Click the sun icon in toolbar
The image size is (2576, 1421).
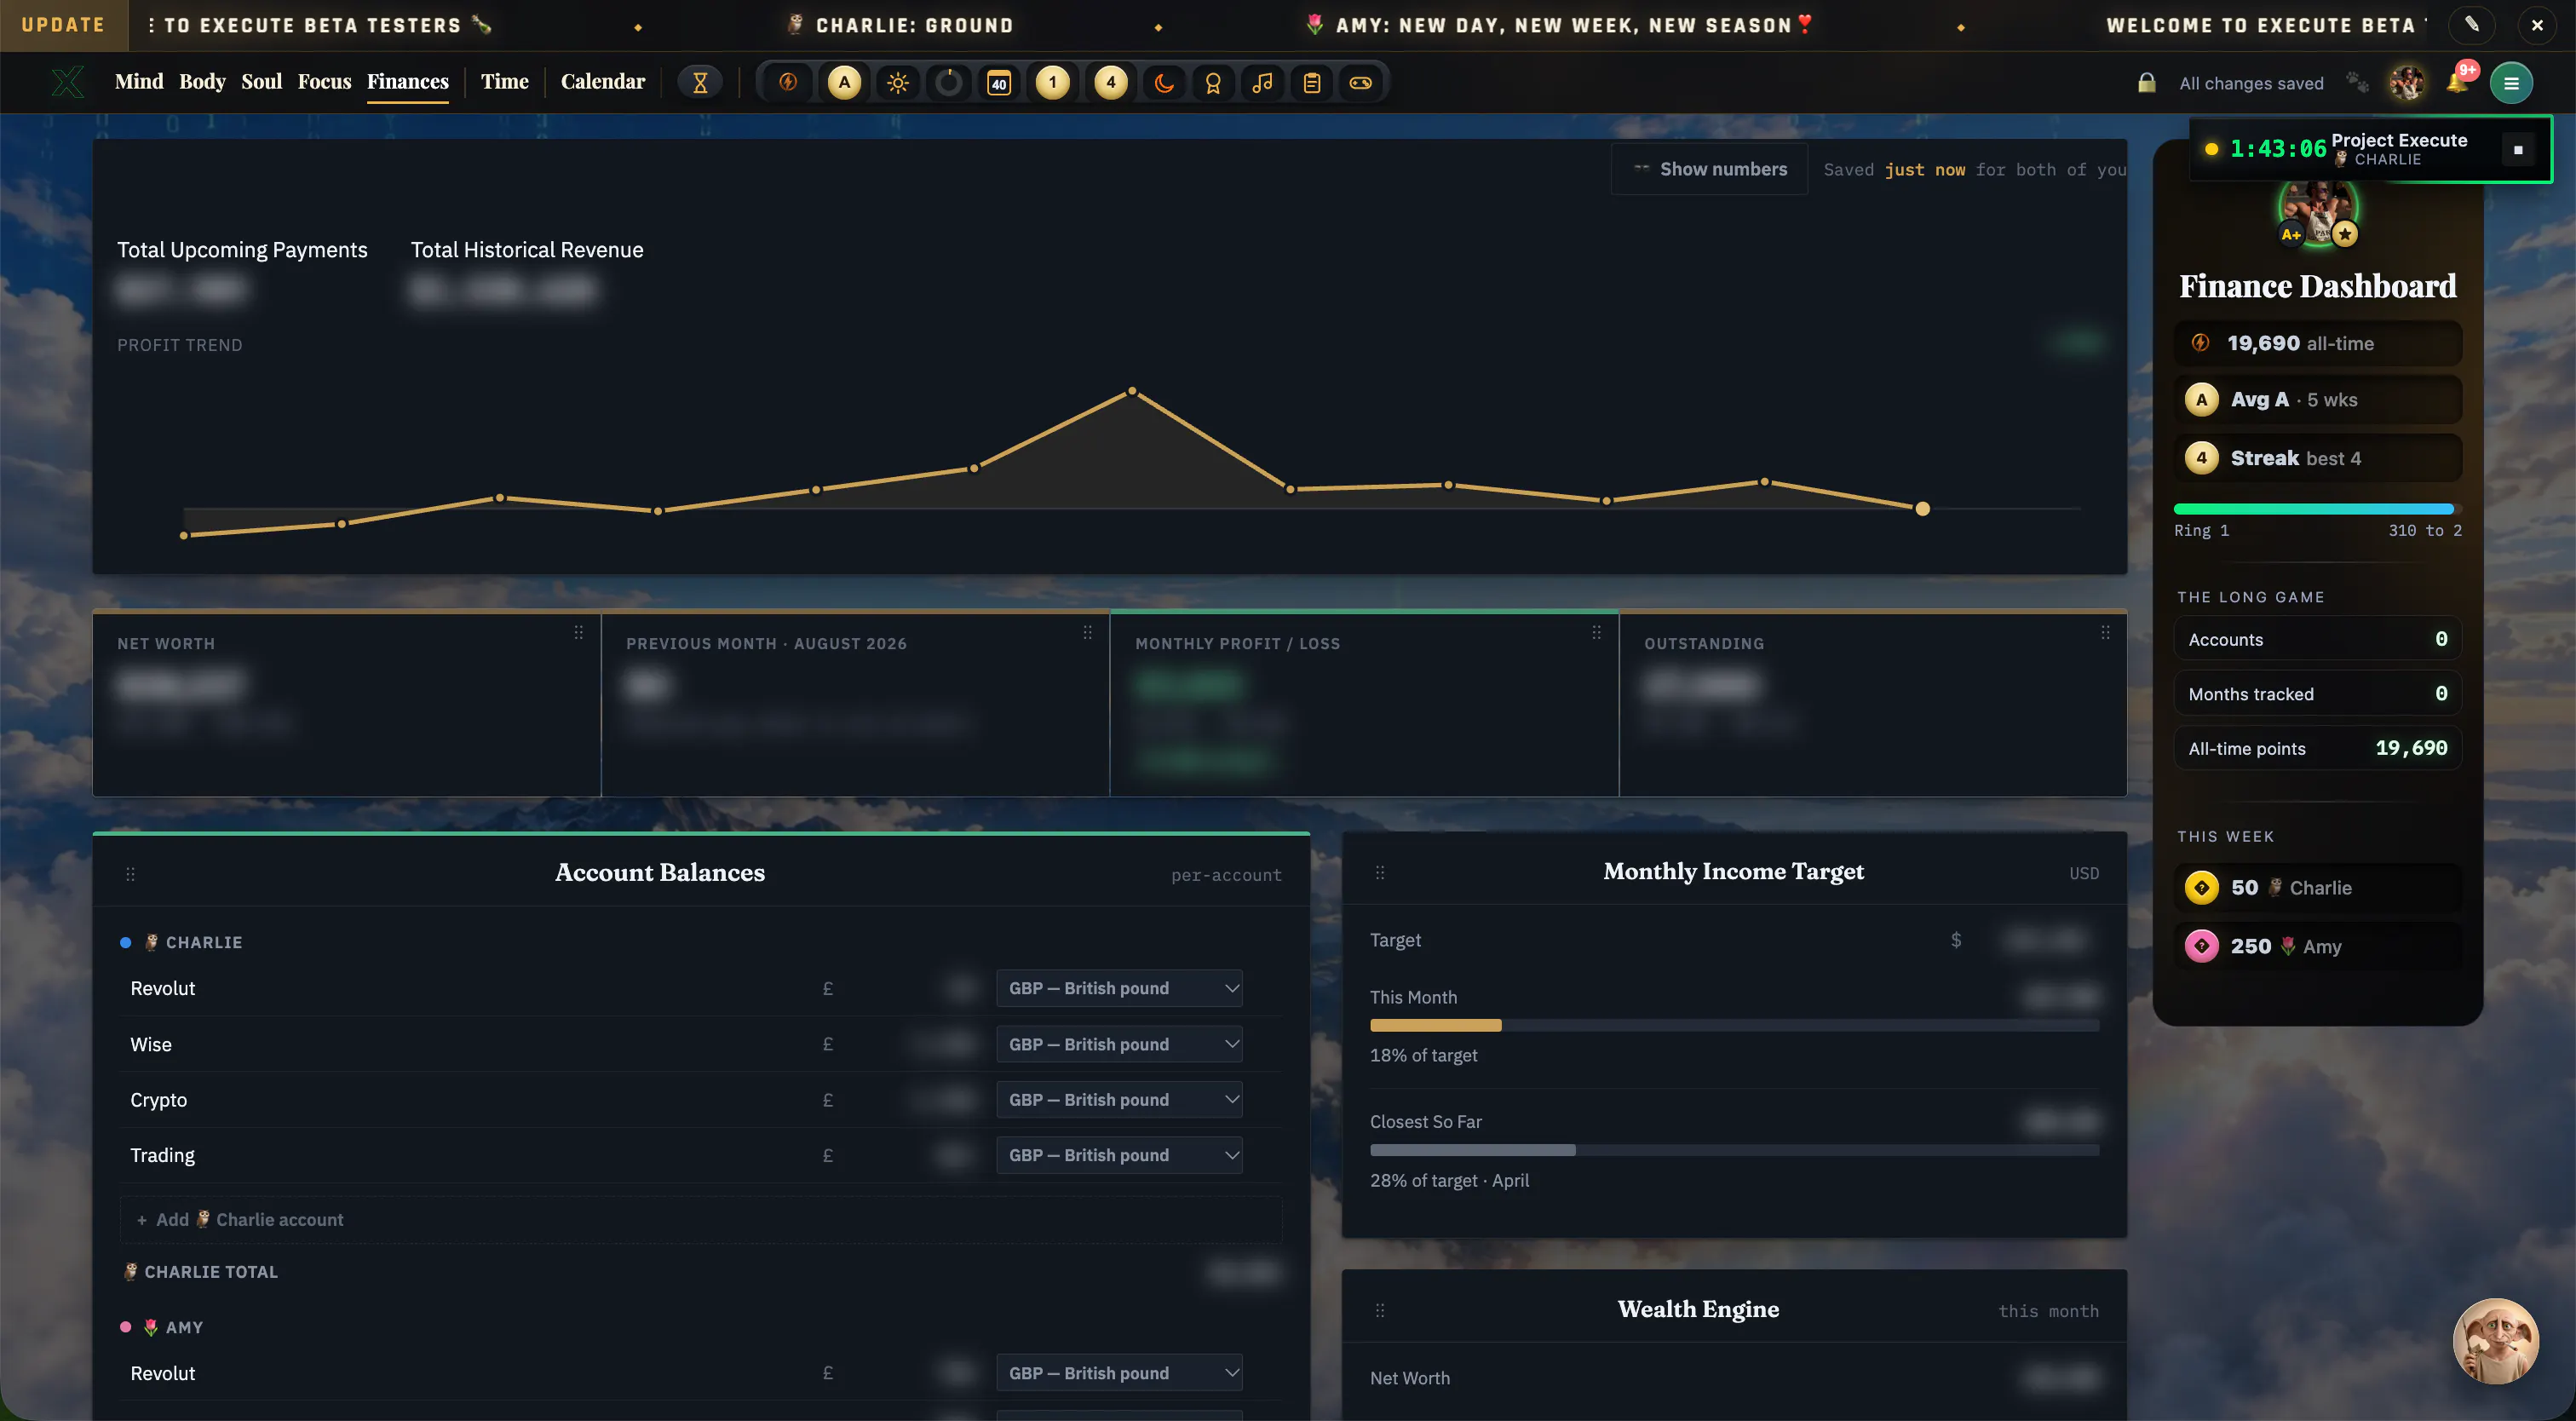click(x=897, y=83)
